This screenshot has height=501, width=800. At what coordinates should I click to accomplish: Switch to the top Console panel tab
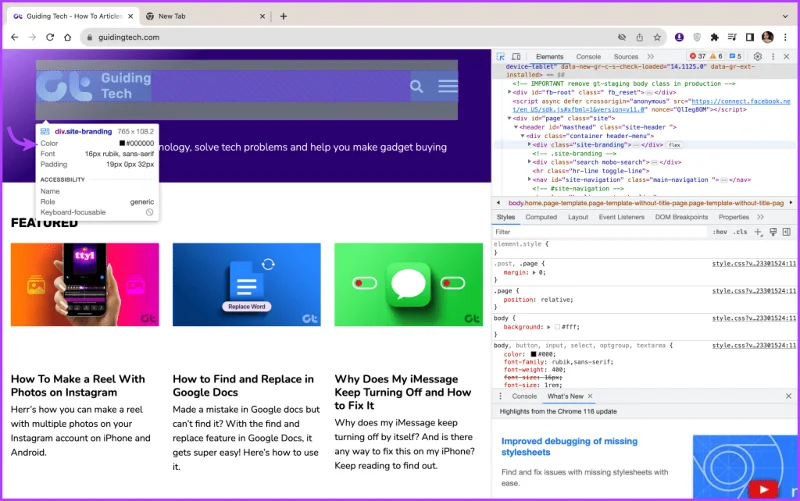point(588,57)
